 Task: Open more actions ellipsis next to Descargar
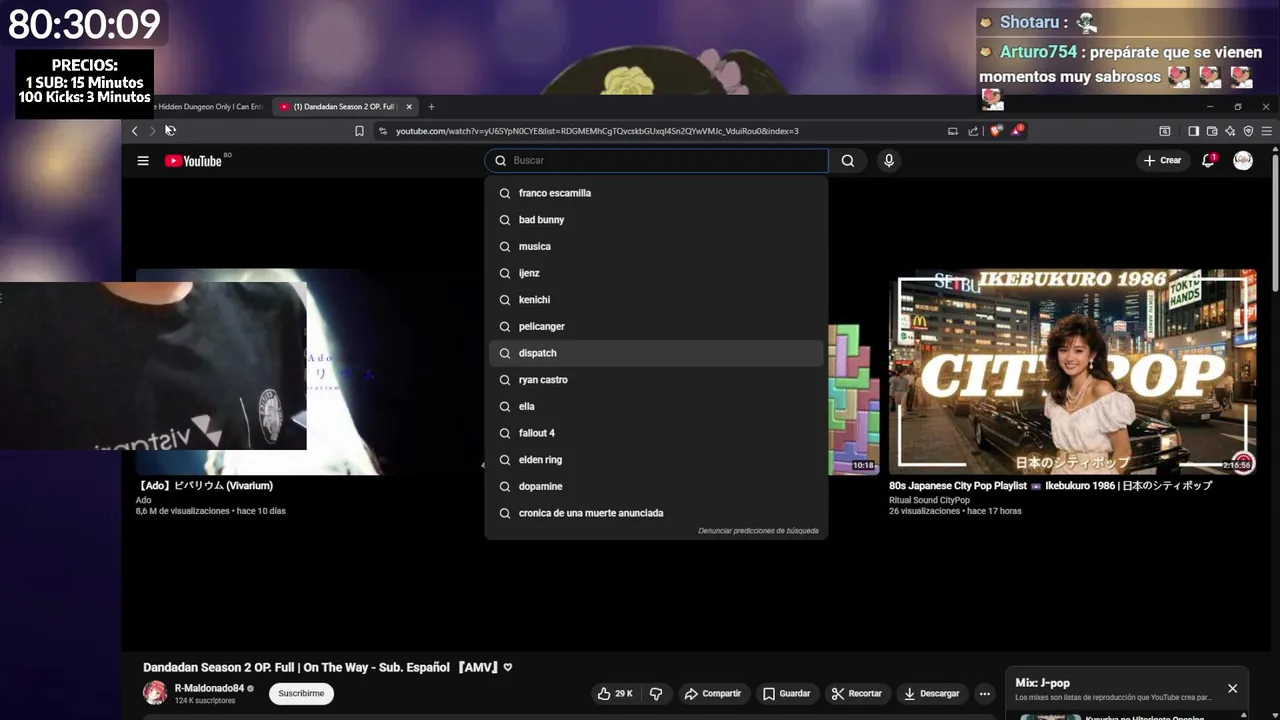coord(985,693)
